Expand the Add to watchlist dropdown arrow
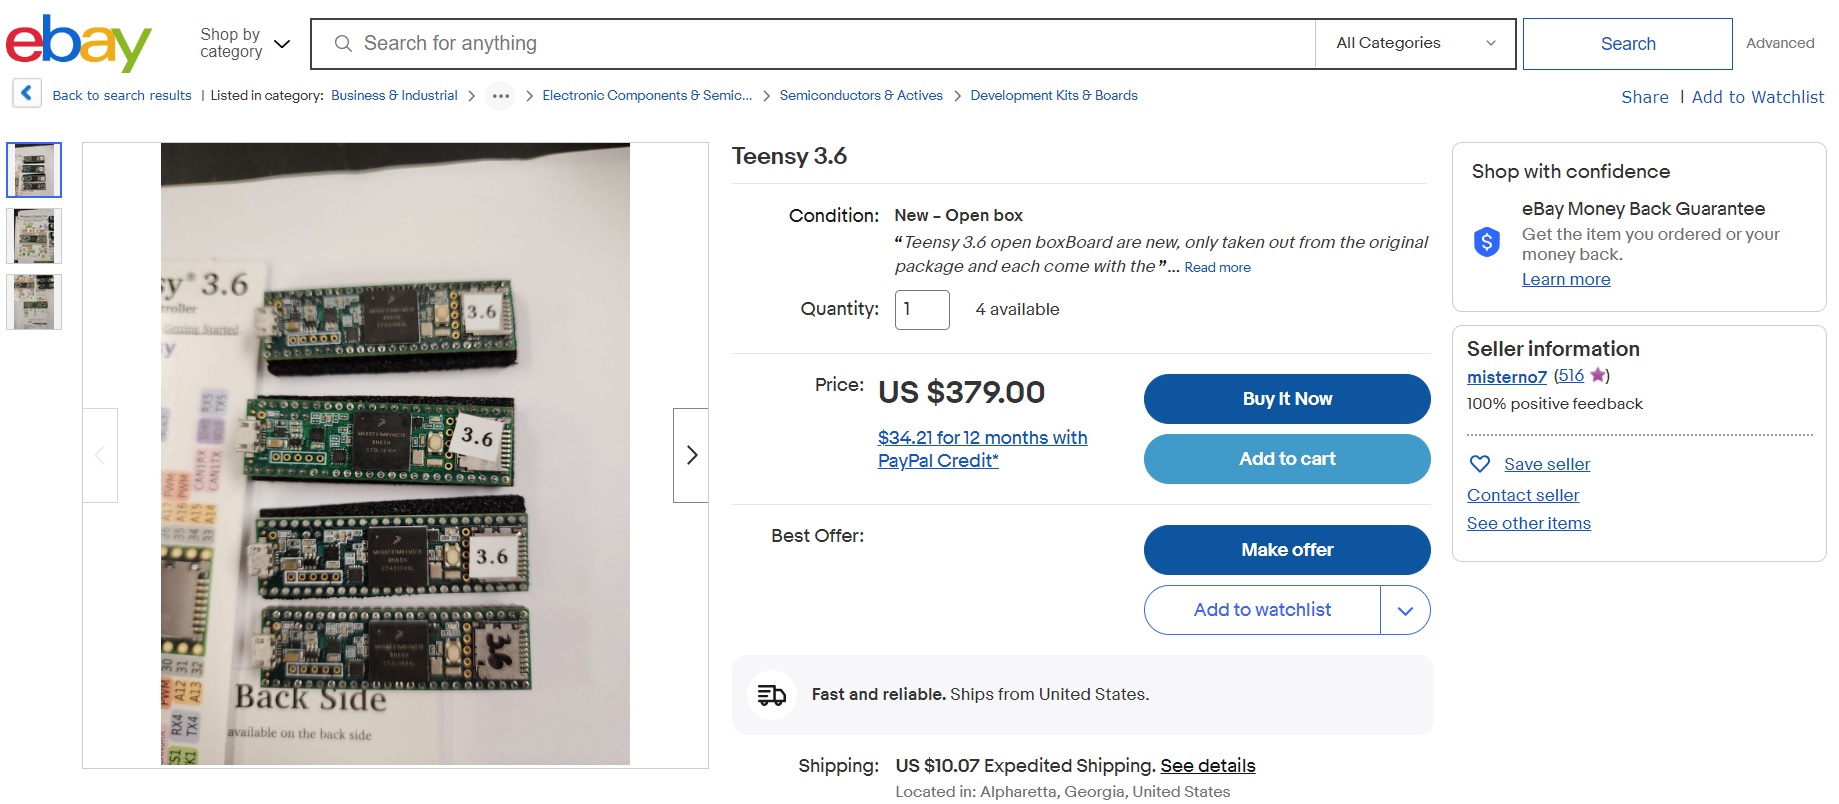The image size is (1839, 804). point(1405,611)
